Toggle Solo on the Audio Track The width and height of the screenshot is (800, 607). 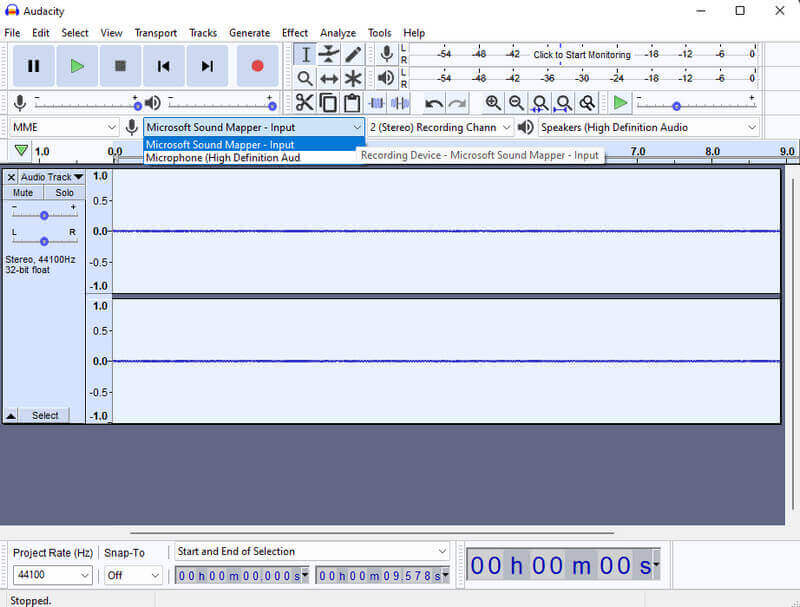click(x=64, y=193)
